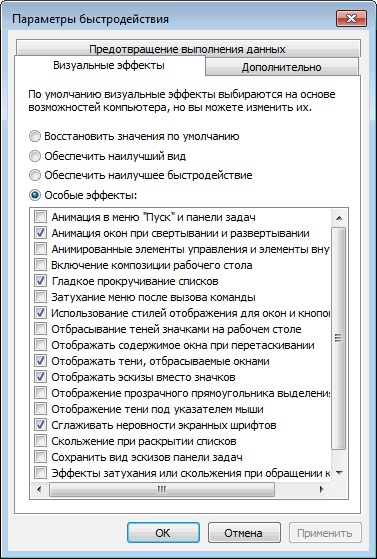The height and width of the screenshot is (559, 377).
Task: Select the Особые эффекты radio button
Action: (x=35, y=195)
